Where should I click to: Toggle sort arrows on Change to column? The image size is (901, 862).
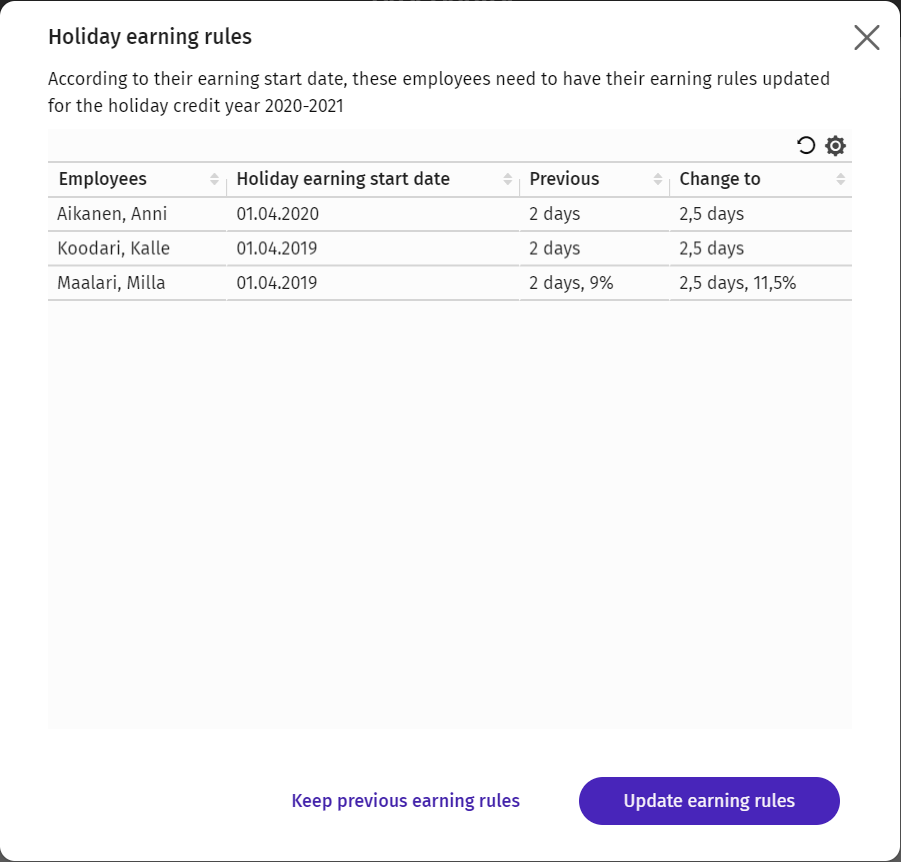click(841, 179)
